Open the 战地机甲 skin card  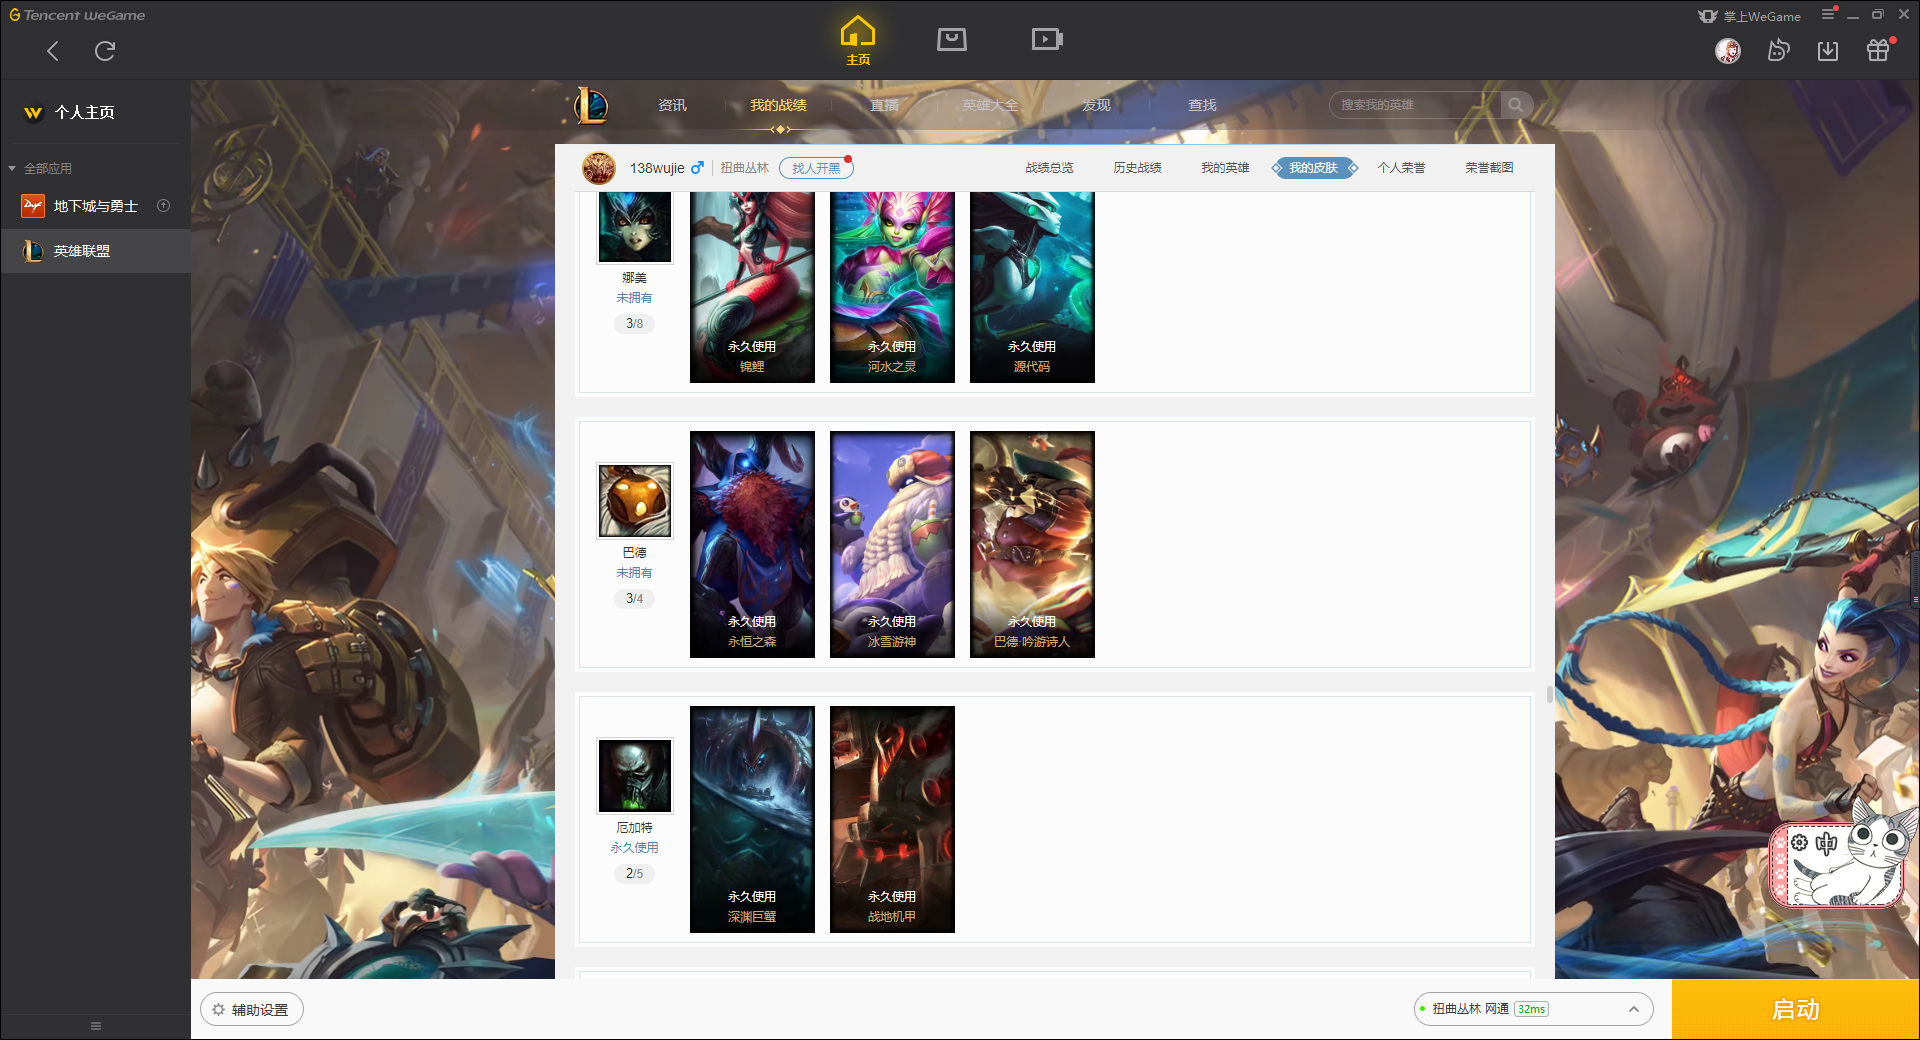892,819
